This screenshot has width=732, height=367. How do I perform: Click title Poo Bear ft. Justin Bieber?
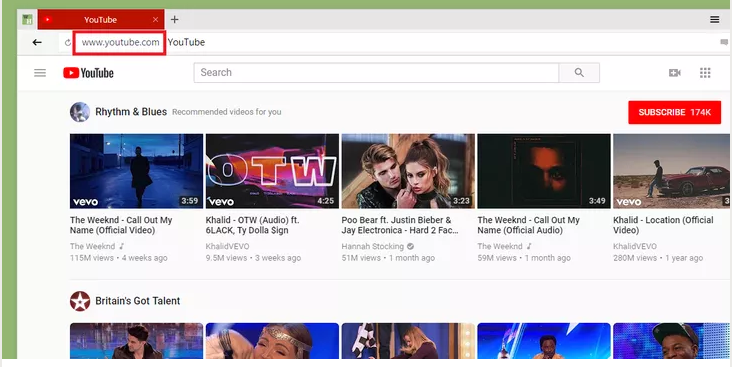(x=400, y=225)
